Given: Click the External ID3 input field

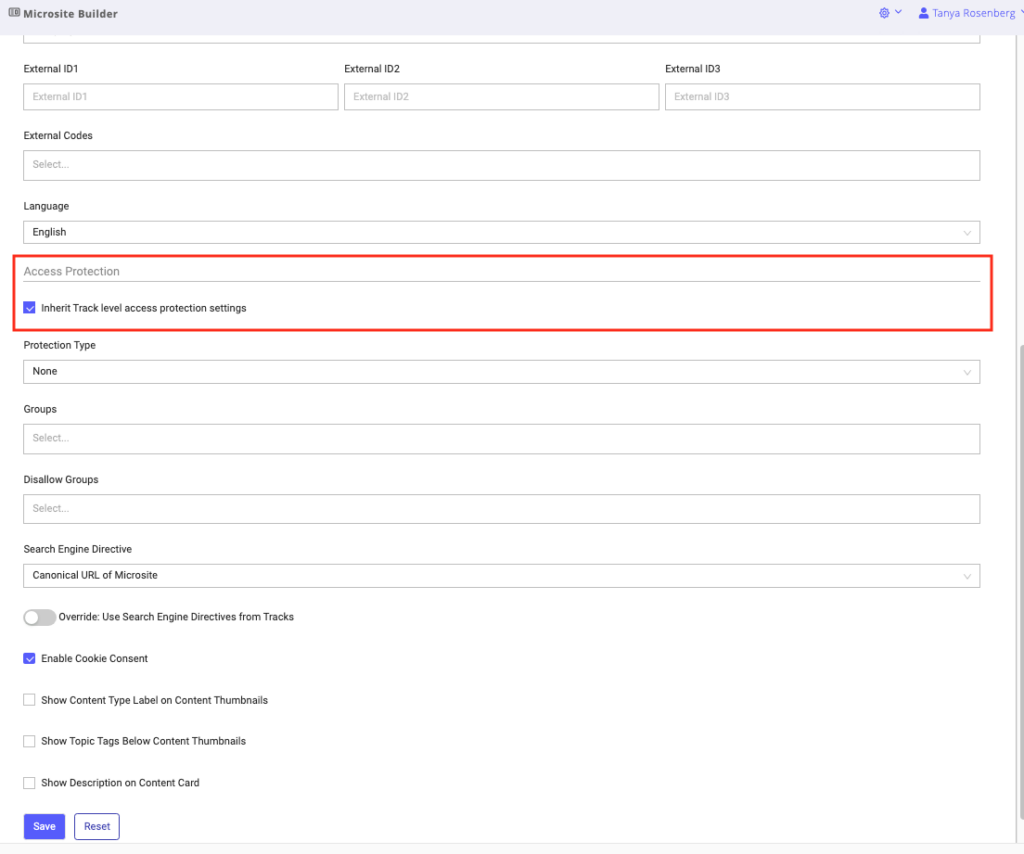Looking at the screenshot, I should 822,97.
